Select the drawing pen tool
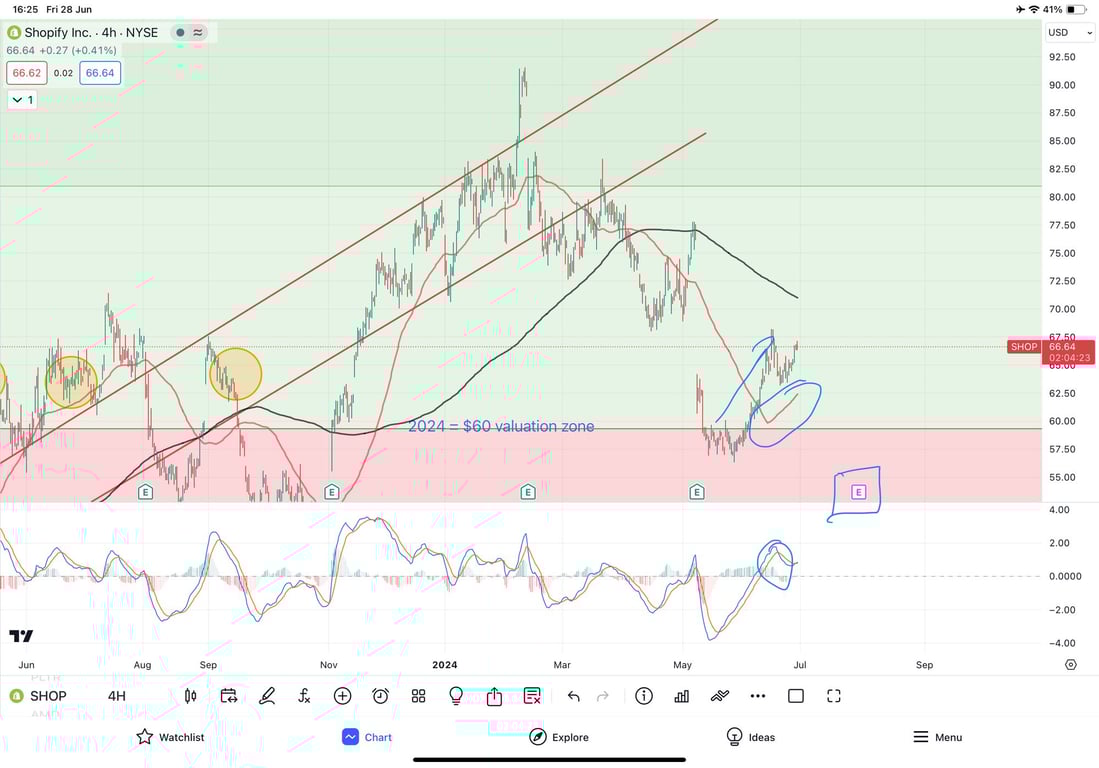 [x=266, y=696]
